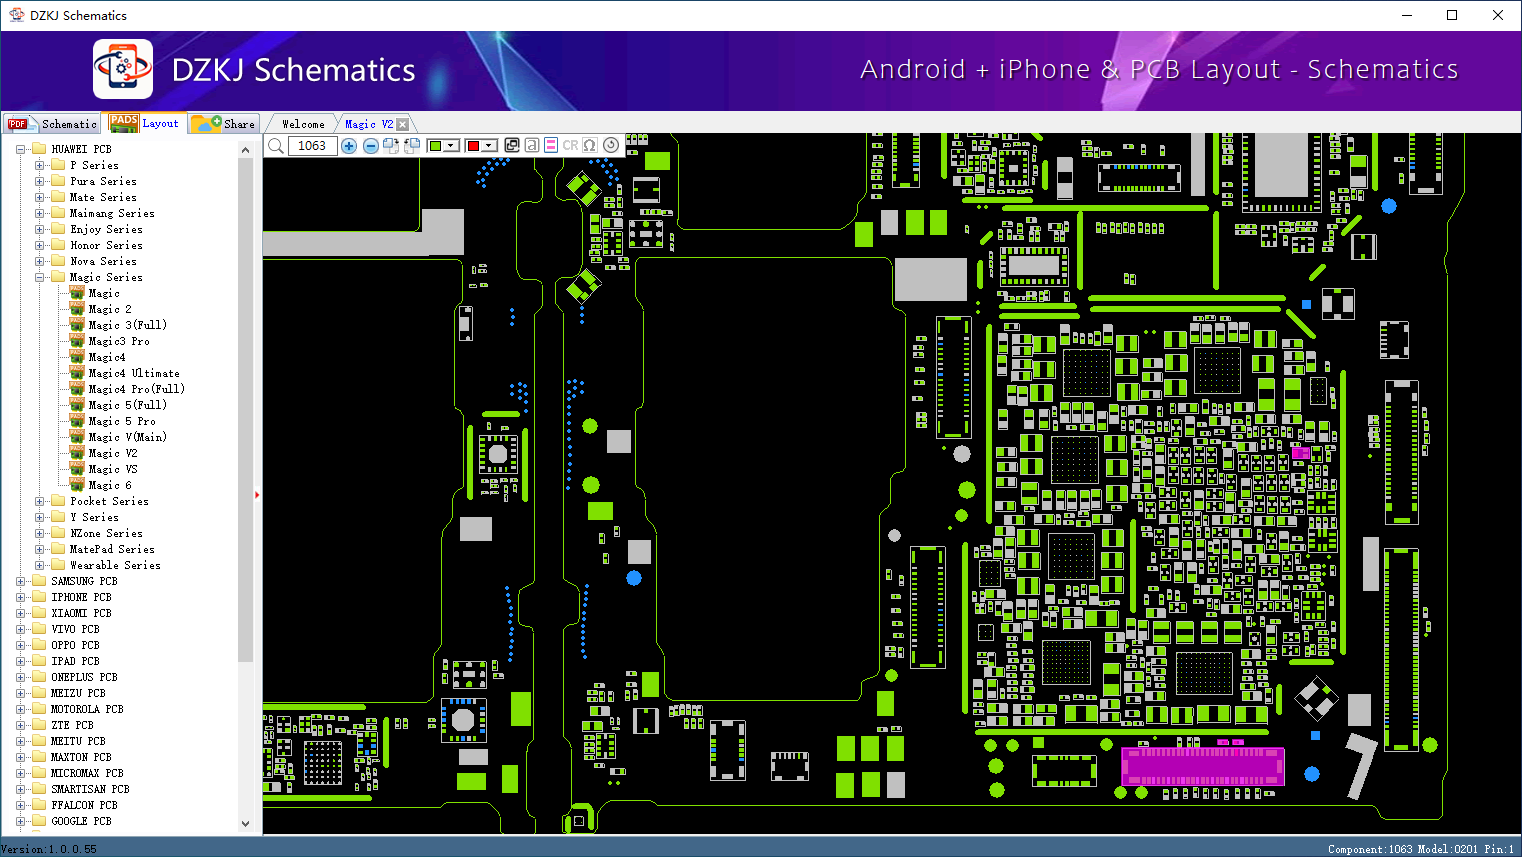The height and width of the screenshot is (857, 1522).
Task: Open the Magic 3(Full) layout file
Action: (127, 325)
